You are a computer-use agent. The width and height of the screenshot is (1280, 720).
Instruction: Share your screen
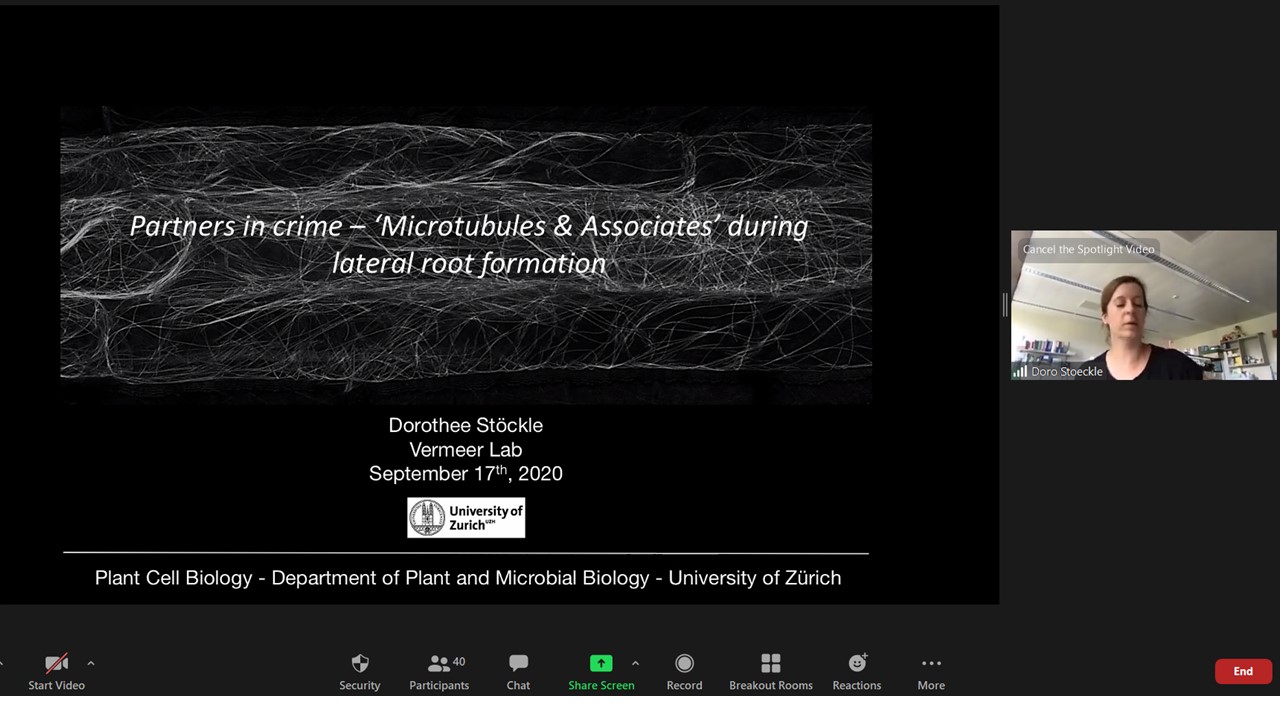tap(601, 663)
